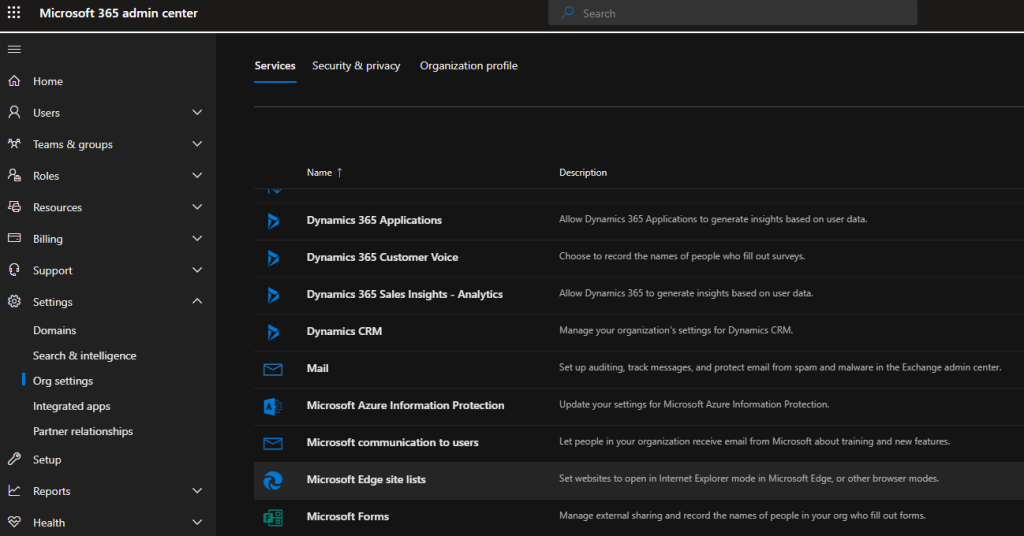Click the Setup wrench icon

14,459
